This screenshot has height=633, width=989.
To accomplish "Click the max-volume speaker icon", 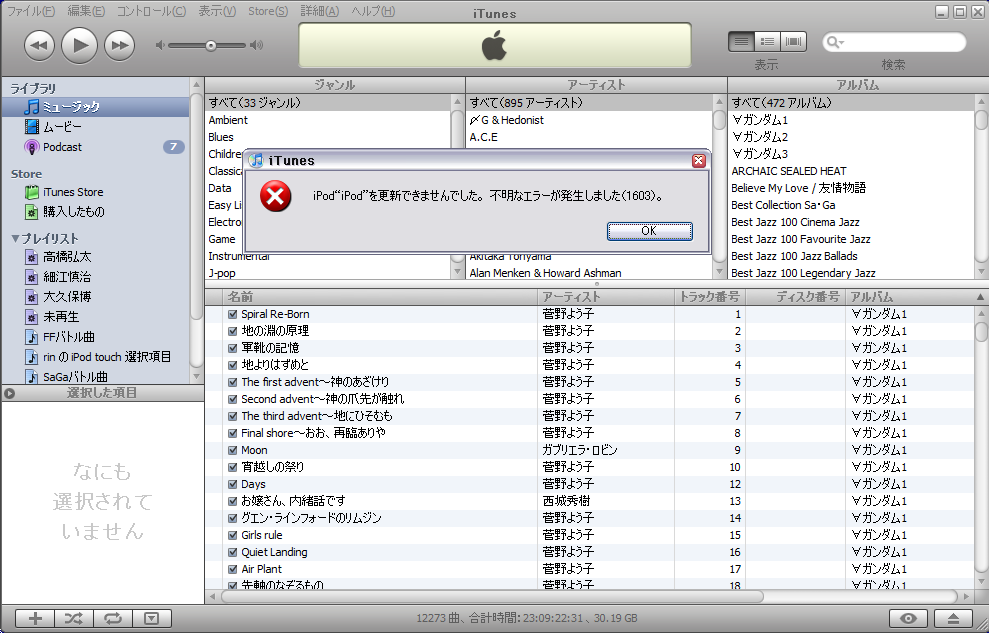I will (x=256, y=45).
